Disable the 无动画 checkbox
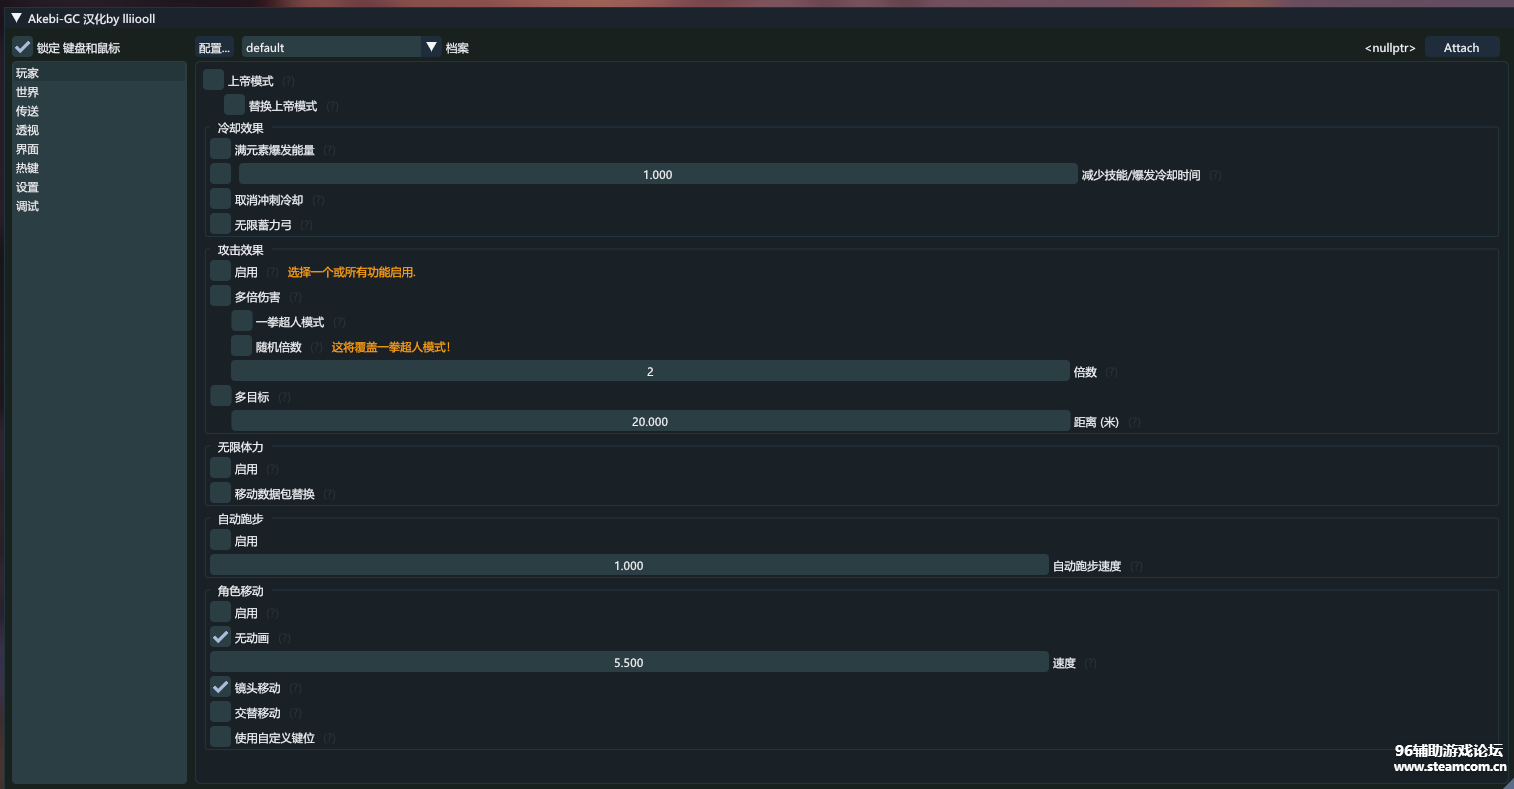 tap(220, 637)
